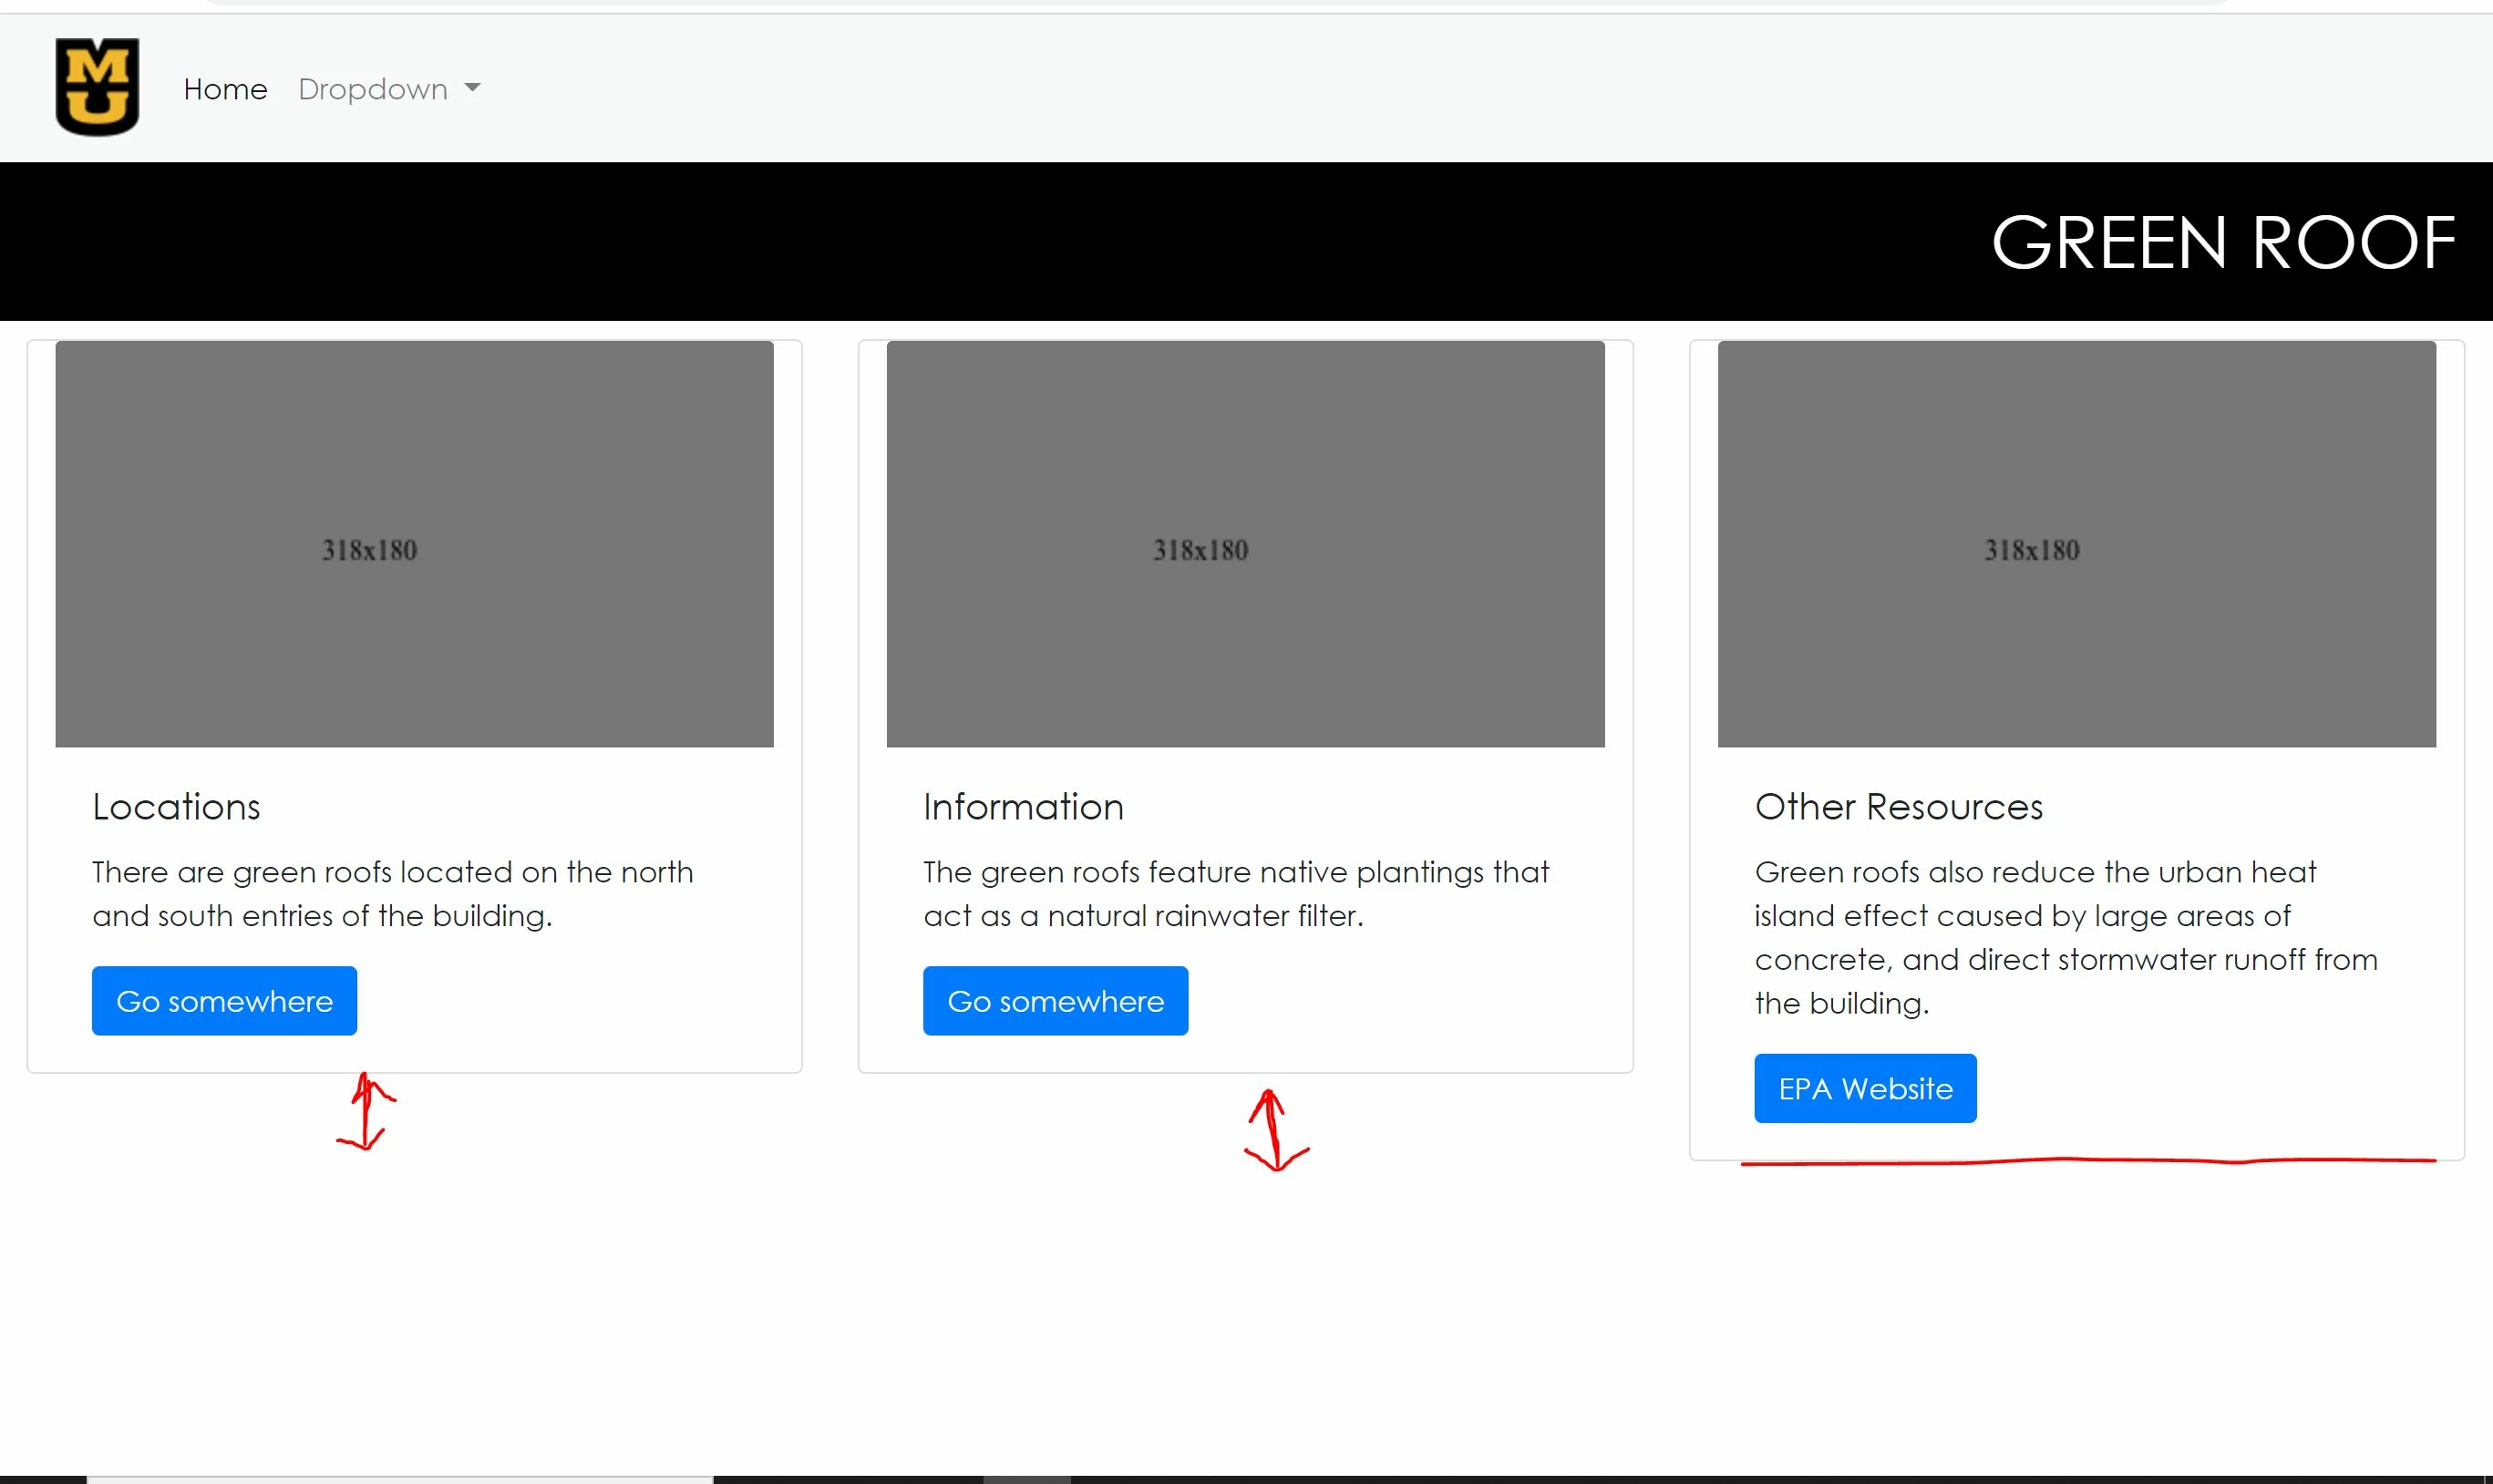Click the red underline below Other Resources card
2493x1484 pixels.
pyautogui.click(x=2087, y=1161)
